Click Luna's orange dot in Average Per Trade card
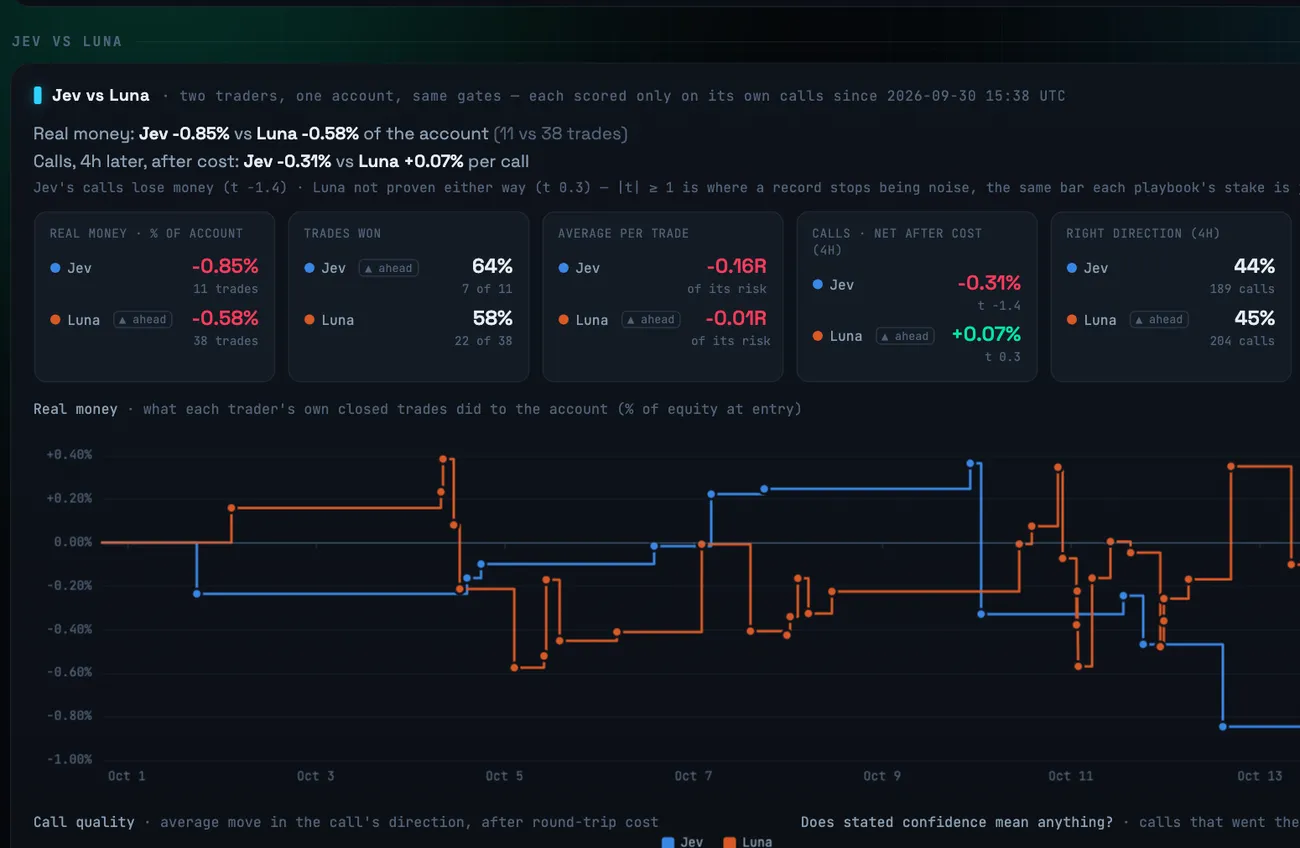This screenshot has height=848, width=1300. 563,320
